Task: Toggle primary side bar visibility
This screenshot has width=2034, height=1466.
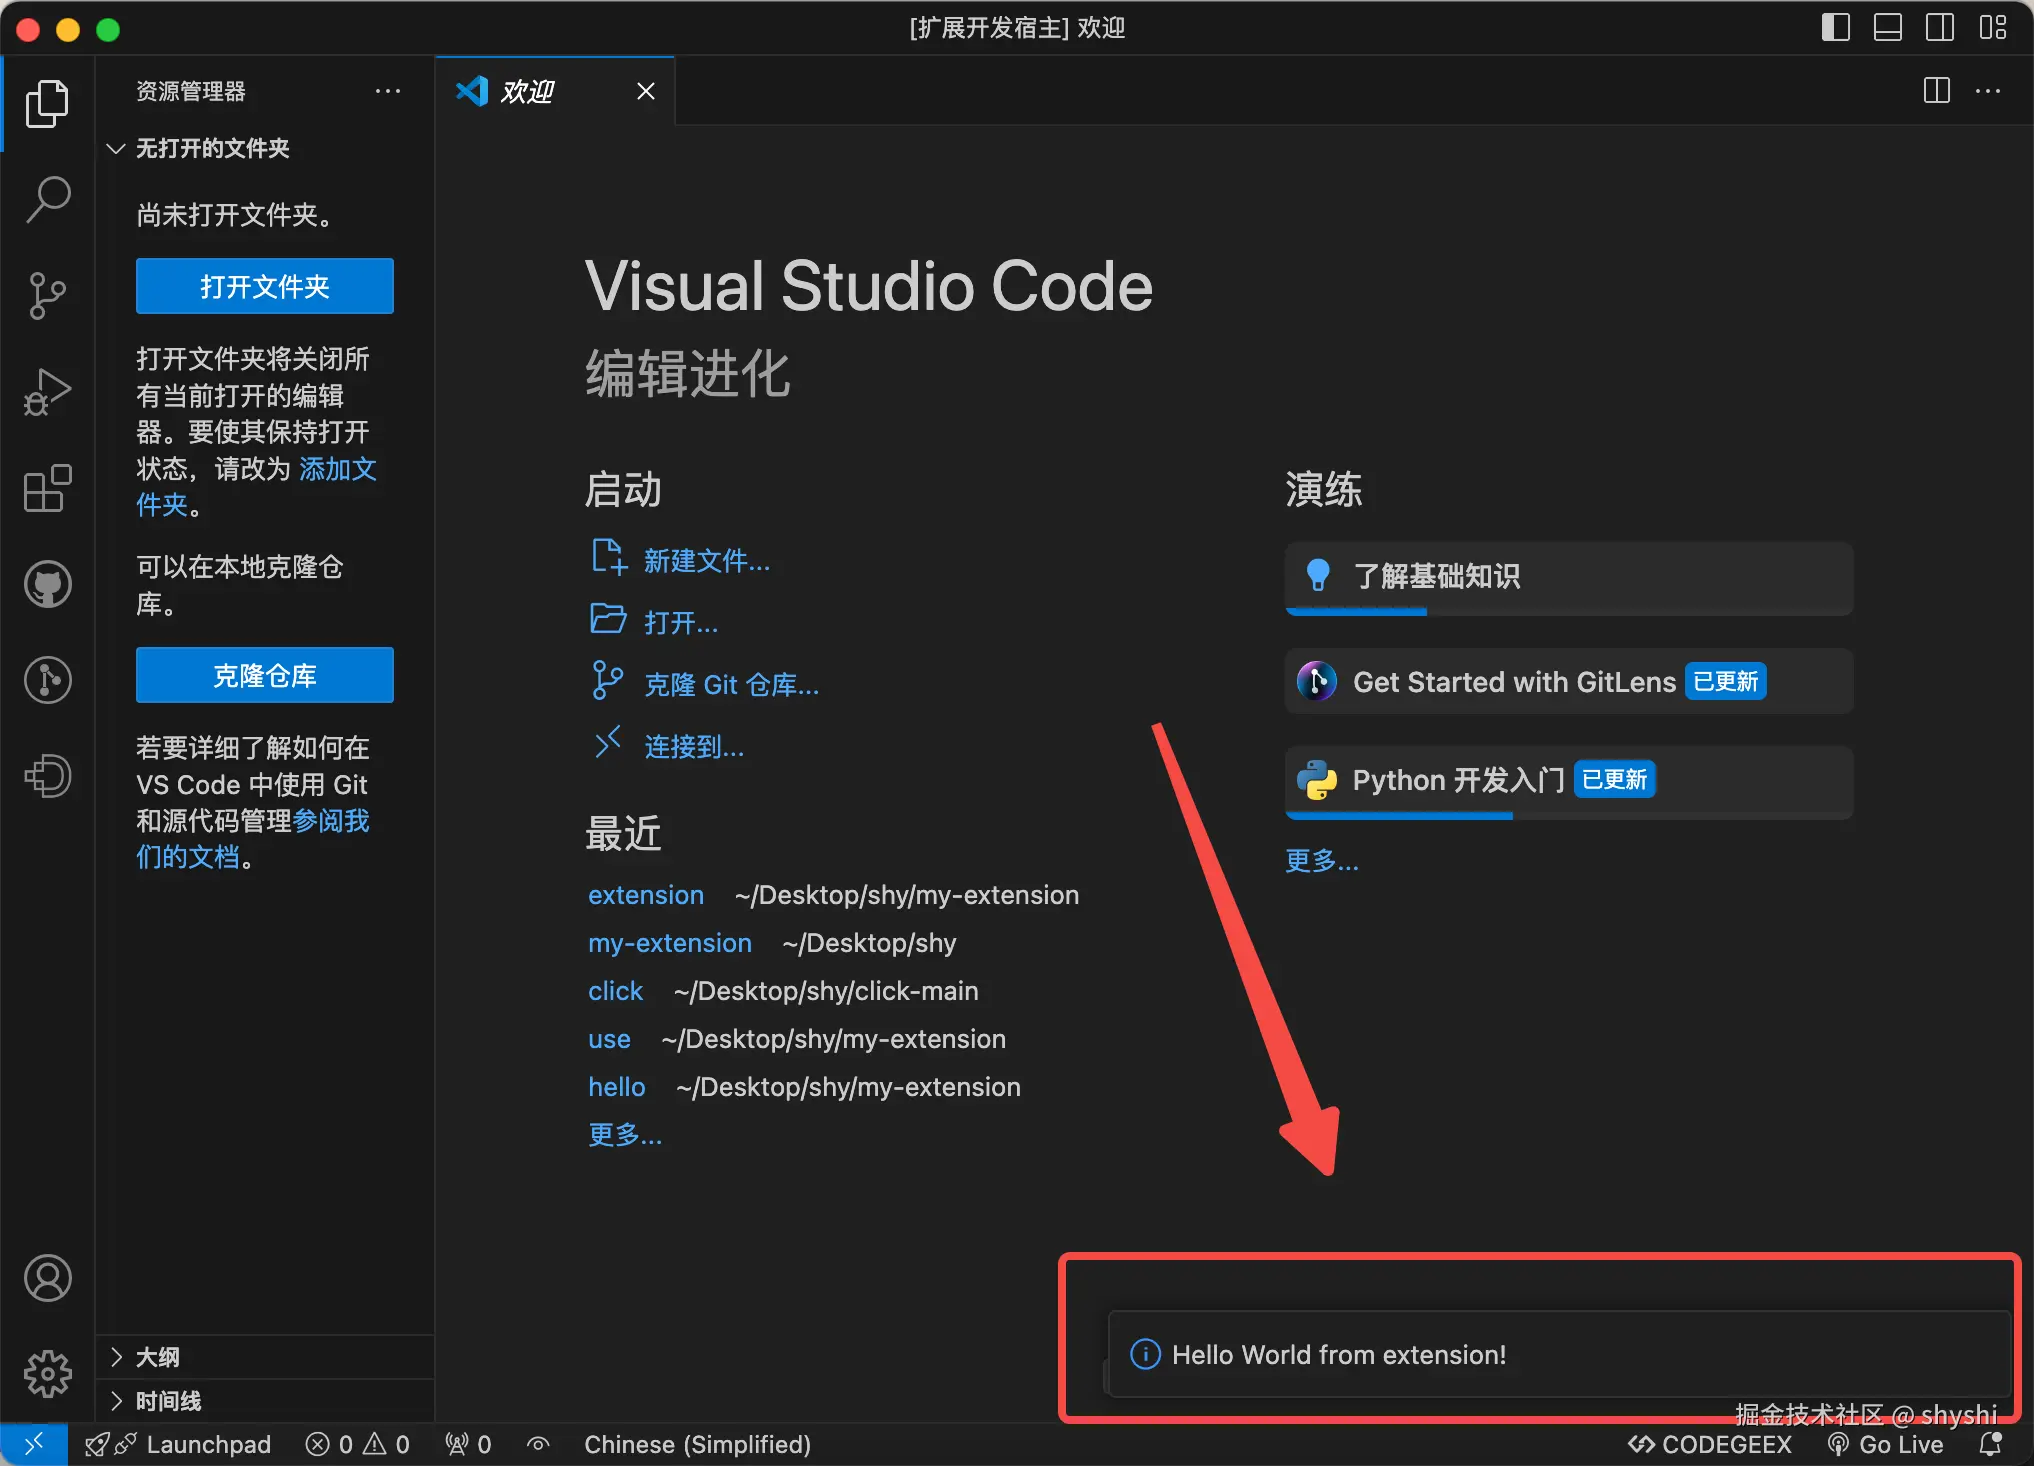Action: pyautogui.click(x=1836, y=27)
